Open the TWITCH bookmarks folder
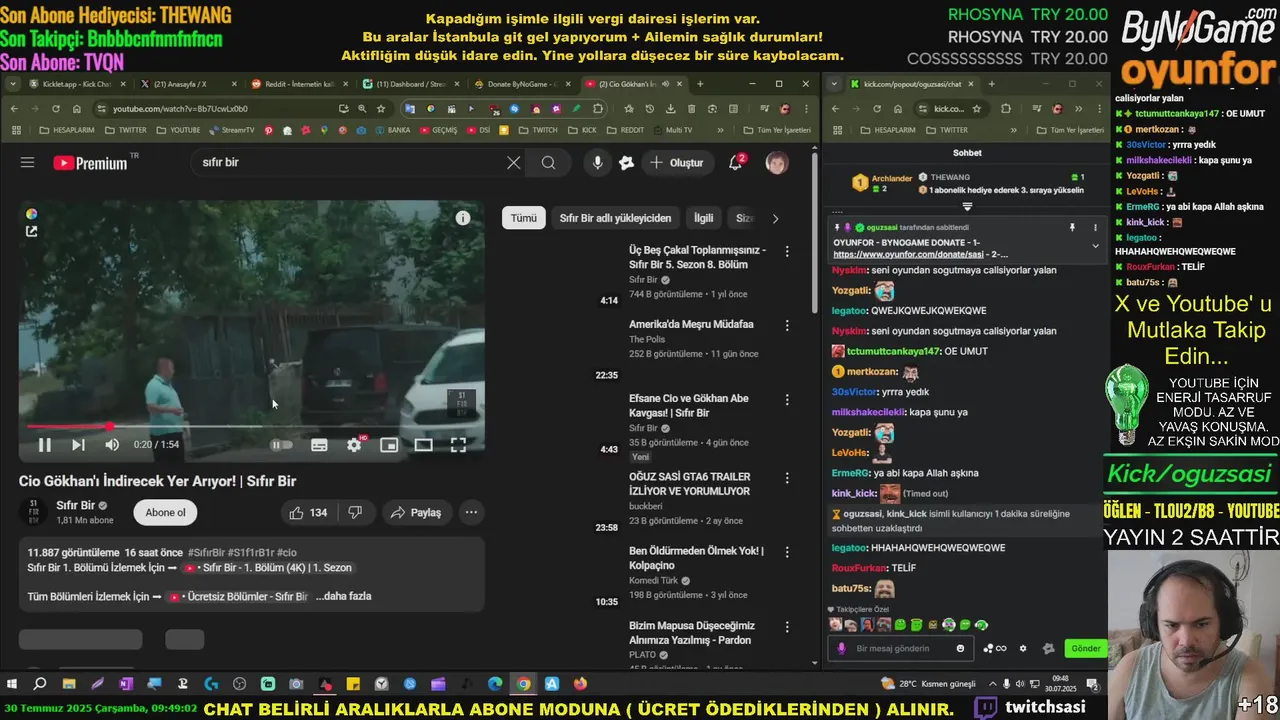This screenshot has width=1280, height=720. pyautogui.click(x=538, y=130)
